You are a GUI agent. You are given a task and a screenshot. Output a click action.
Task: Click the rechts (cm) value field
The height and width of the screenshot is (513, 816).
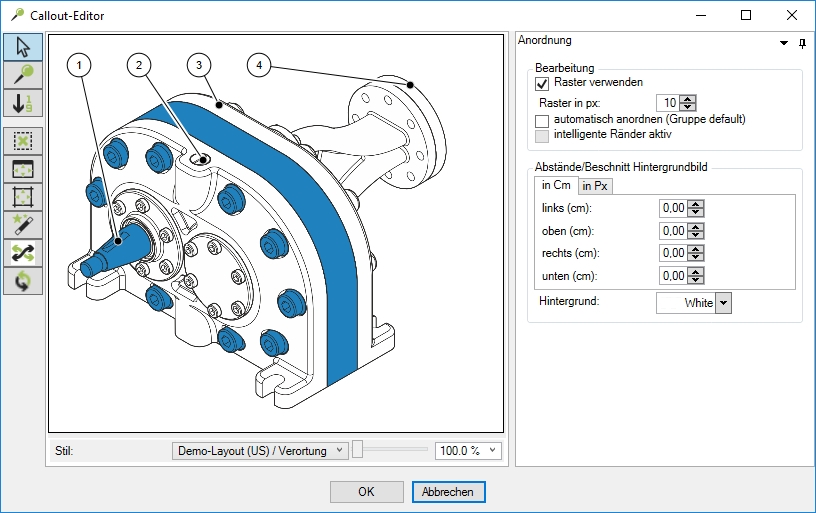coord(673,253)
